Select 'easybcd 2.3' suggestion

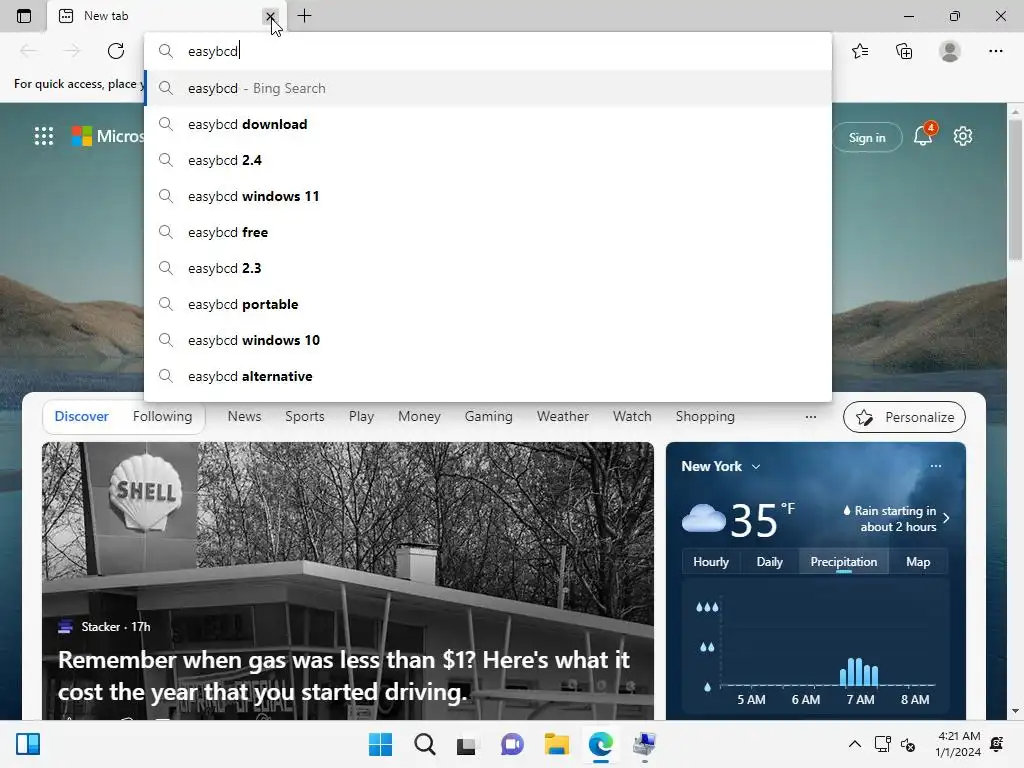pyautogui.click(x=488, y=268)
